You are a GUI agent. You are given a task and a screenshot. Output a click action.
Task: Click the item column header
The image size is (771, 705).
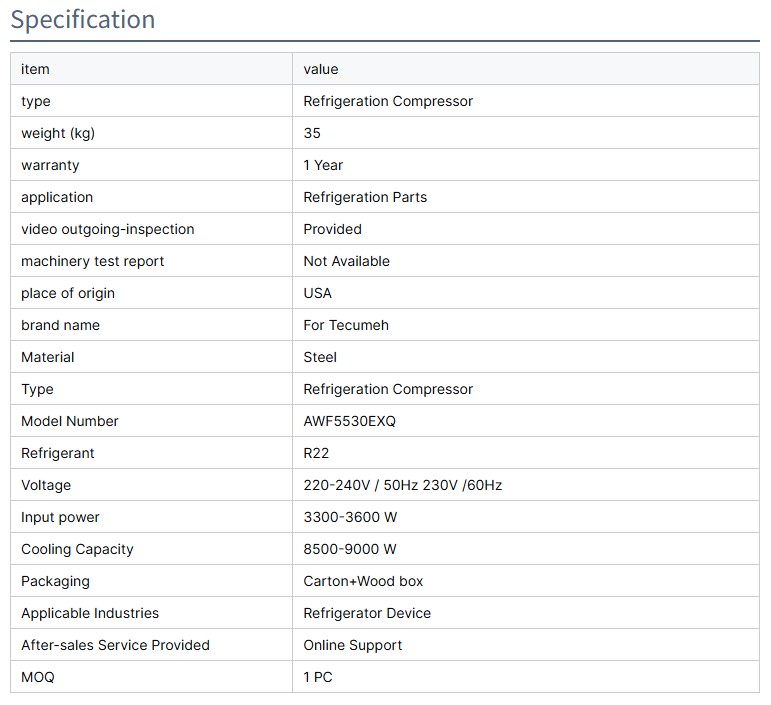[x=35, y=69]
